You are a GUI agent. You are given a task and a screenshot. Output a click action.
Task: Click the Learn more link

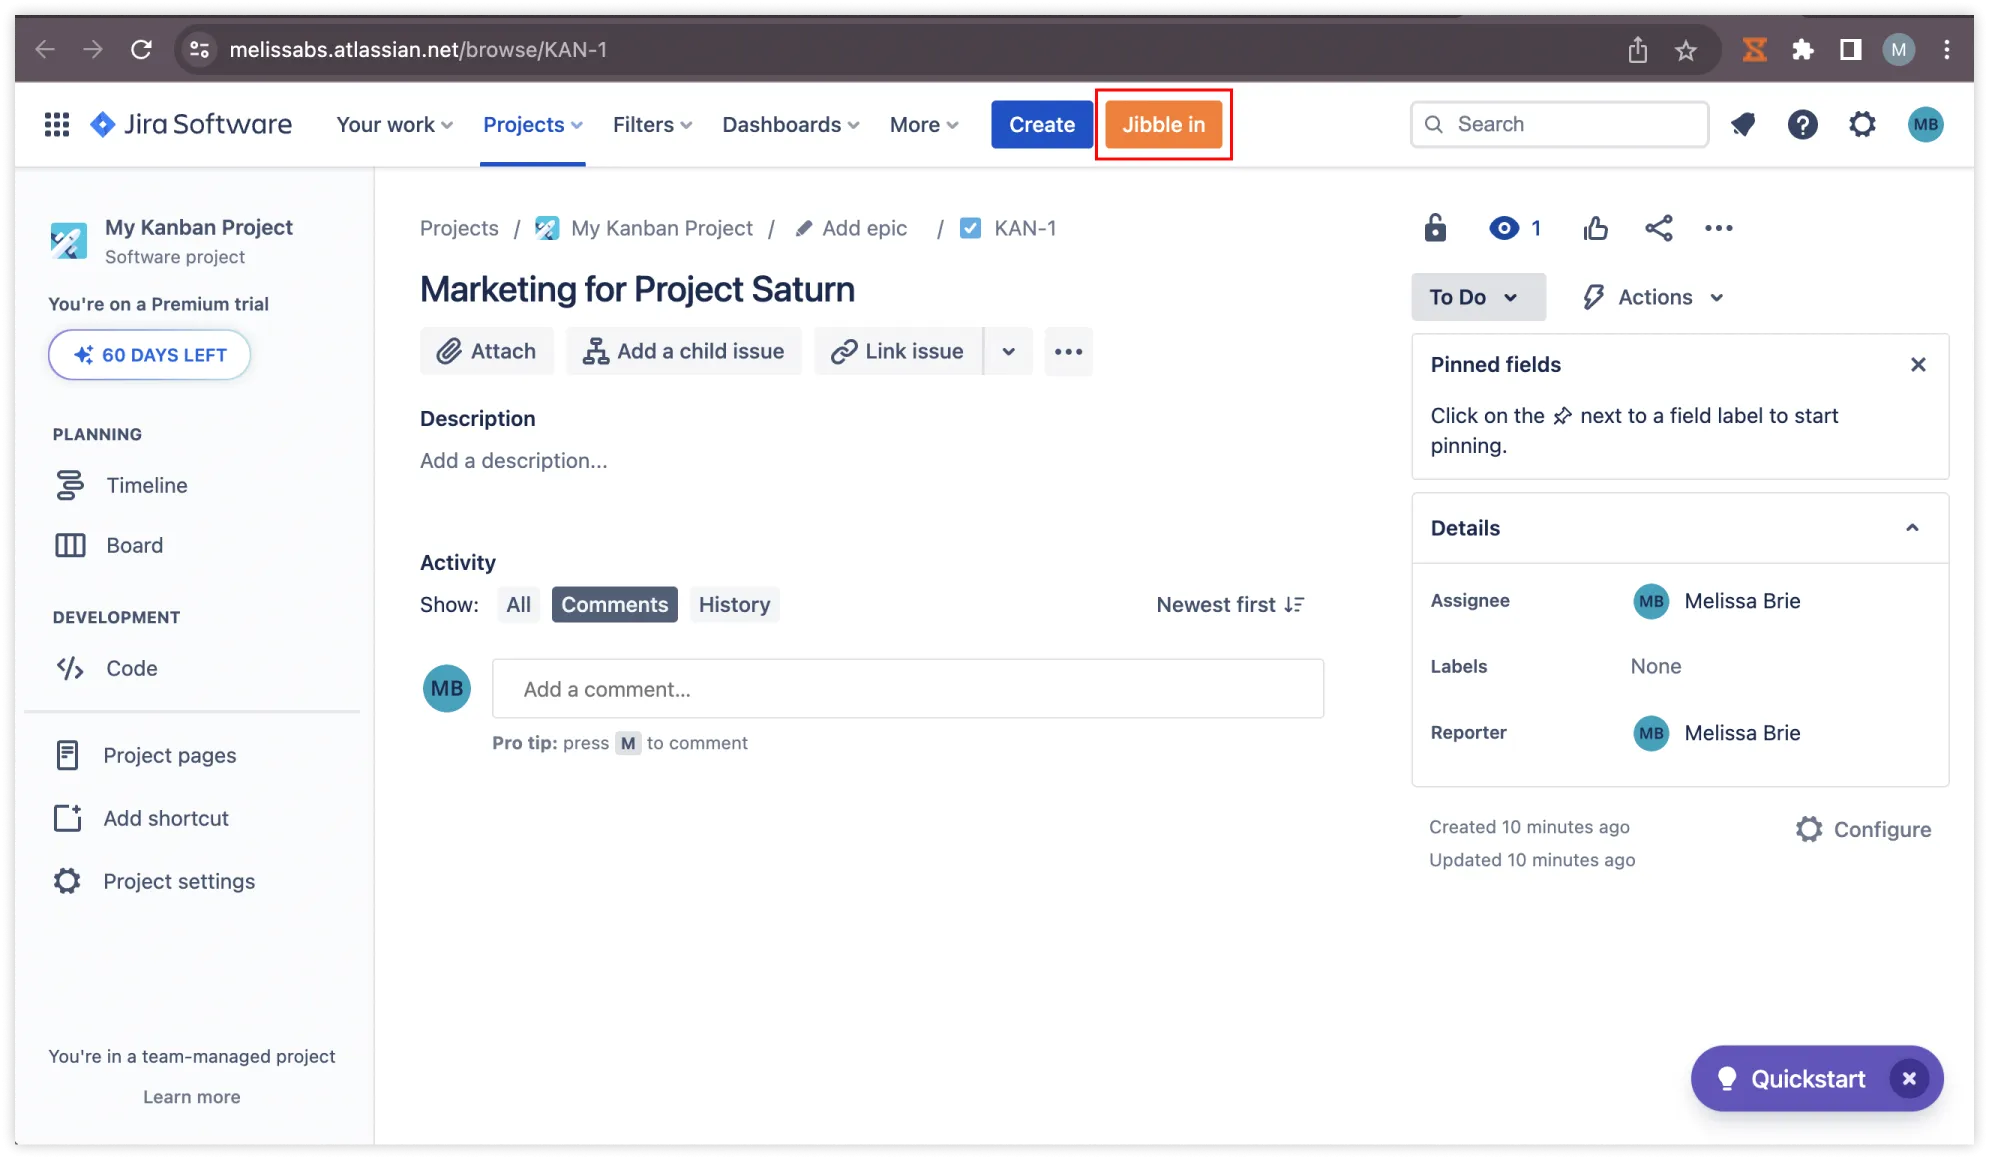pyautogui.click(x=191, y=1097)
